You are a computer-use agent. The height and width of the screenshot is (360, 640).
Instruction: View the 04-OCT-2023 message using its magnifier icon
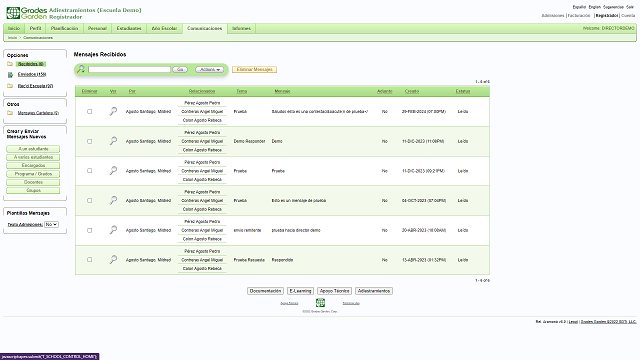point(113,200)
